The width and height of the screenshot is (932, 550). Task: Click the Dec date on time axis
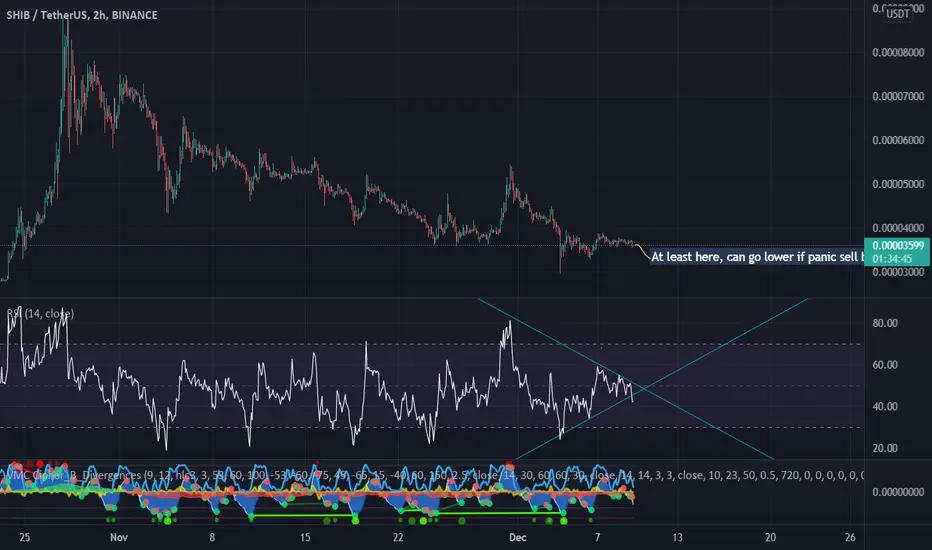[518, 538]
